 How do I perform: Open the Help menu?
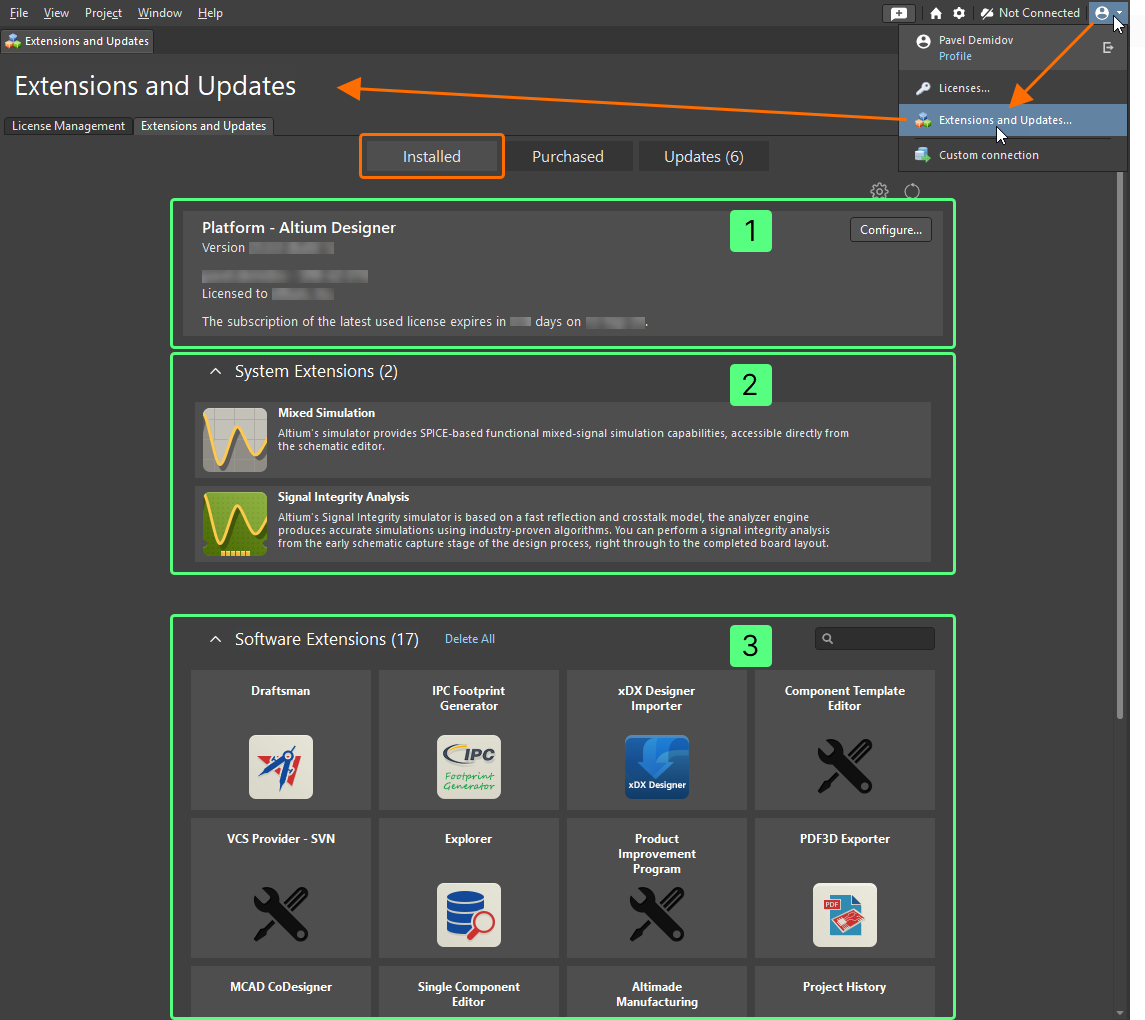[210, 13]
